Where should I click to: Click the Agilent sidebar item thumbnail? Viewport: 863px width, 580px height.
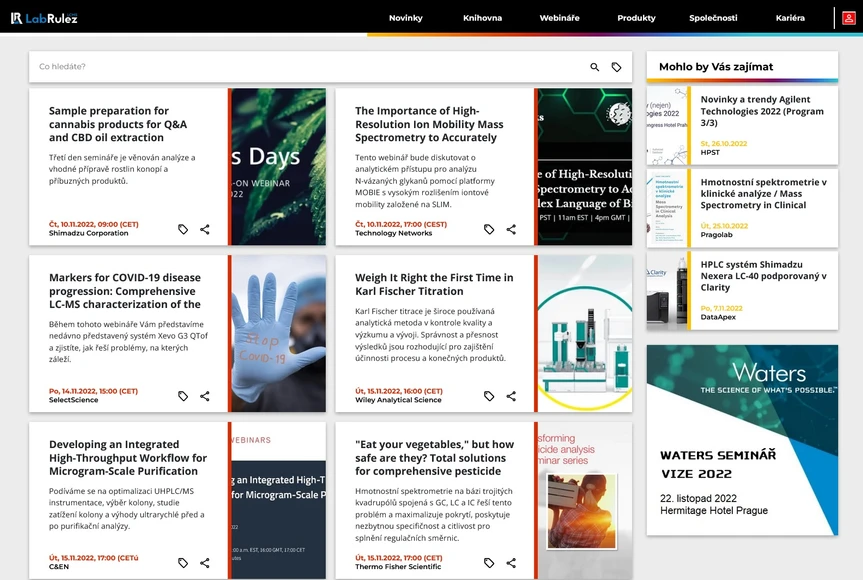click(x=667, y=126)
